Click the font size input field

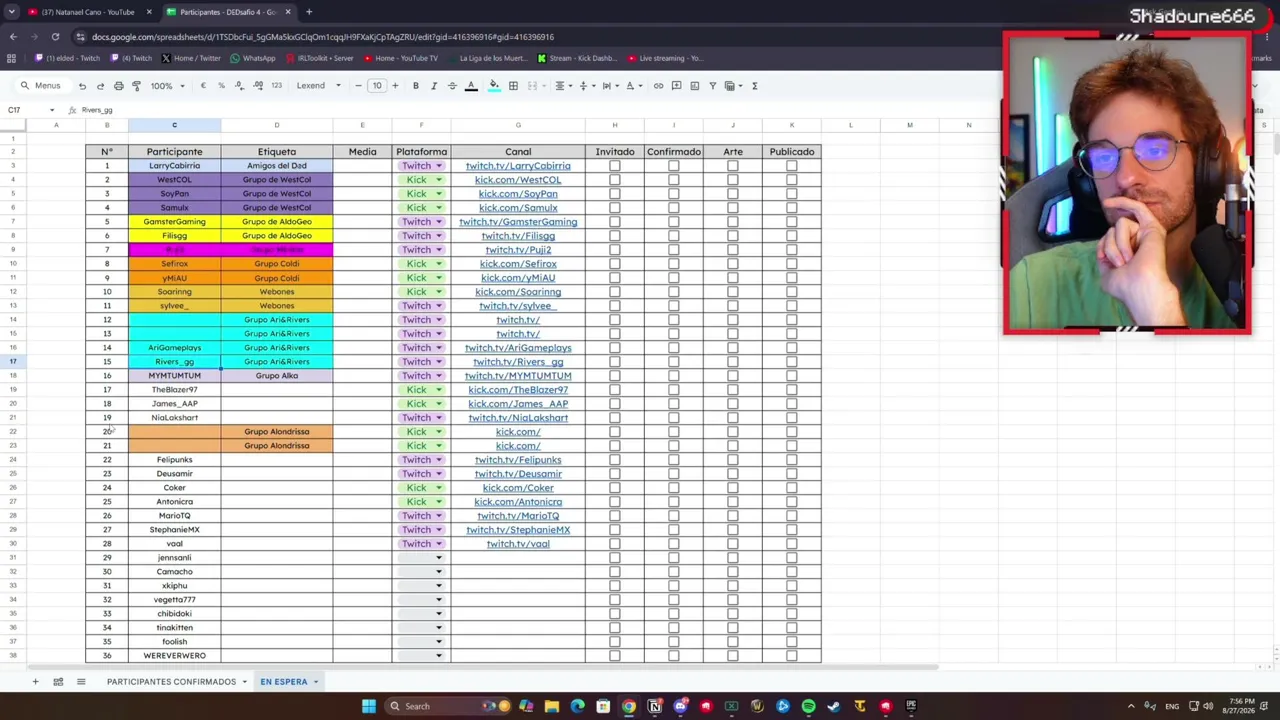[377, 86]
